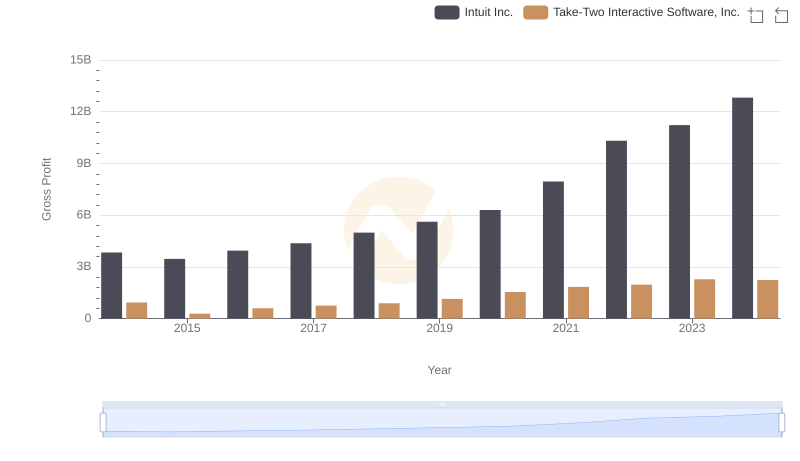800x461 pixels.
Task: Click the left handle of range slider
Action: 103,423
